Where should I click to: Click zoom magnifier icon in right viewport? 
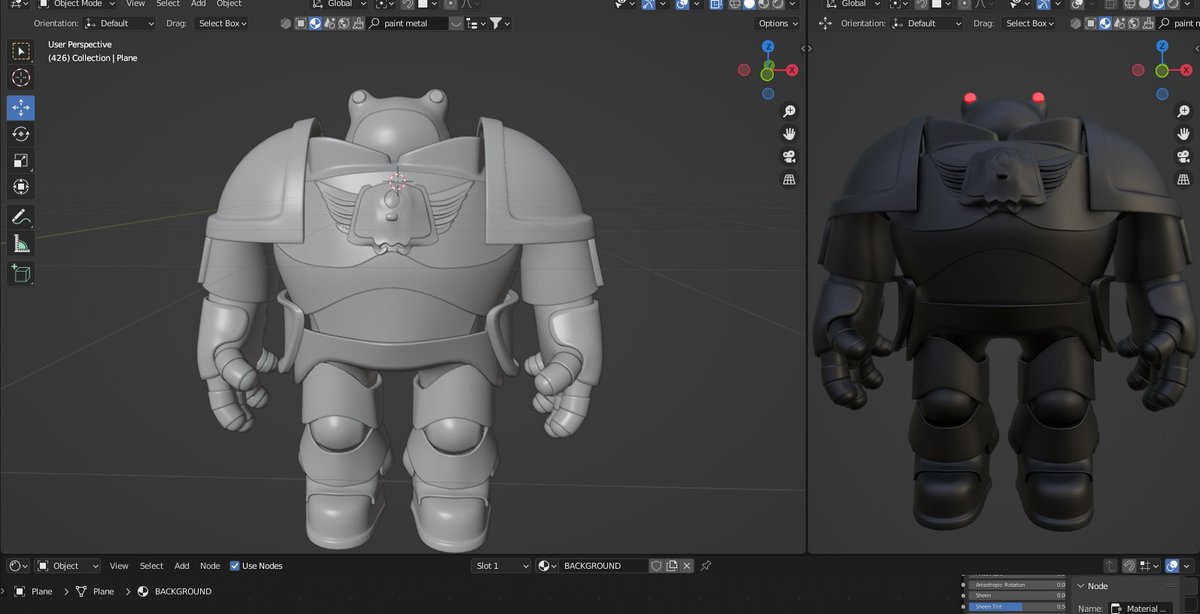click(1183, 111)
